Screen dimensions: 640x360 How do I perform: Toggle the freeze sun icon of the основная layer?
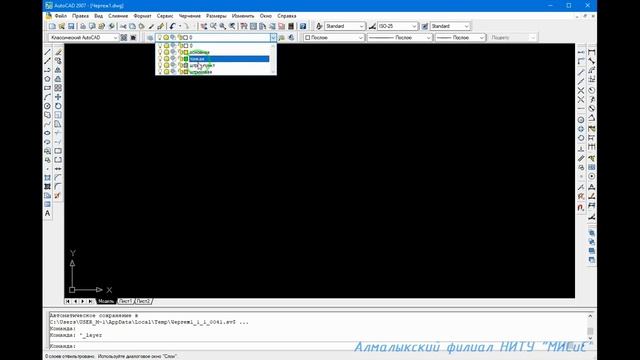tap(167, 52)
